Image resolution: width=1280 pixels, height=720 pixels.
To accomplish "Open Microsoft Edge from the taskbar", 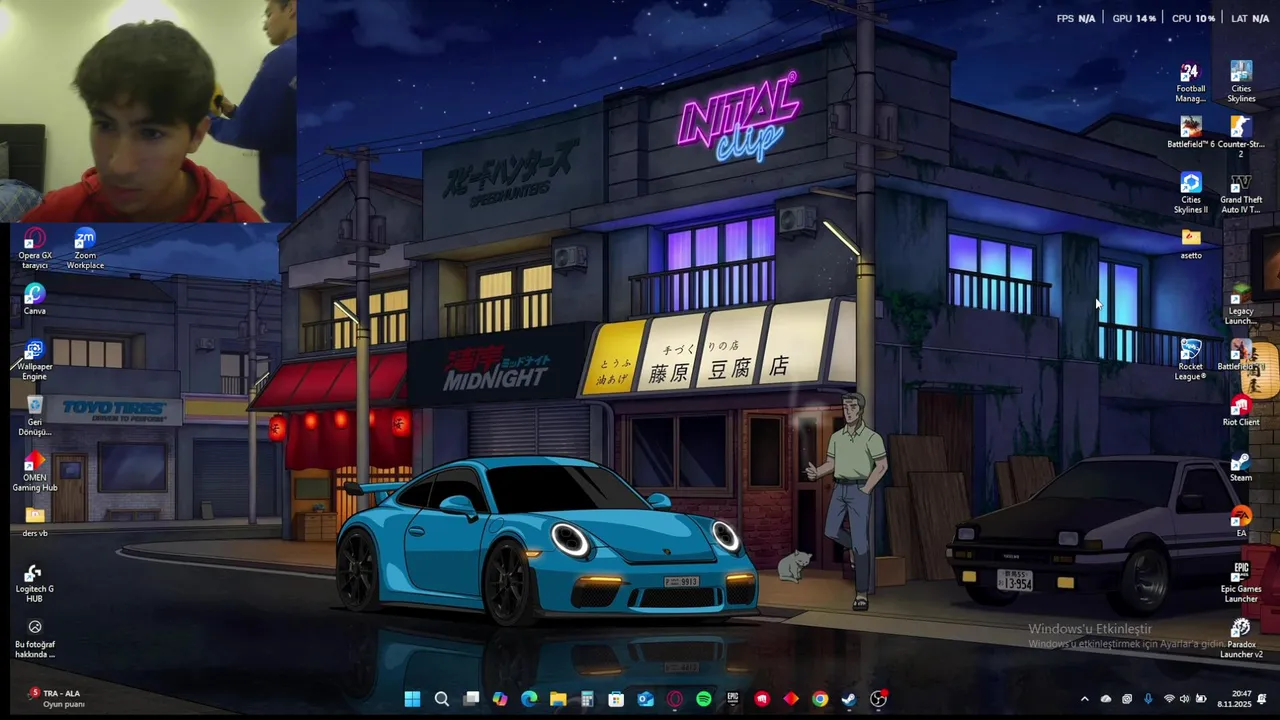I will click(529, 699).
